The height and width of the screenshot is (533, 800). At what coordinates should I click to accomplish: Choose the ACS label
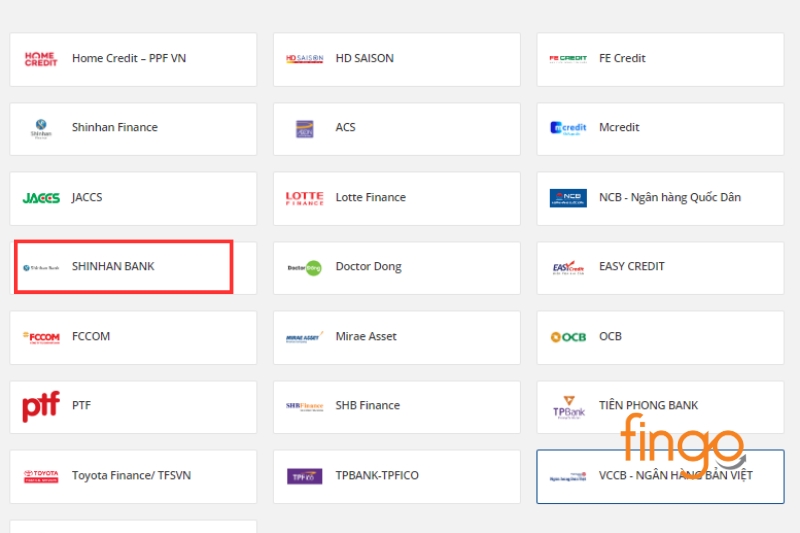pyautogui.click(x=345, y=128)
